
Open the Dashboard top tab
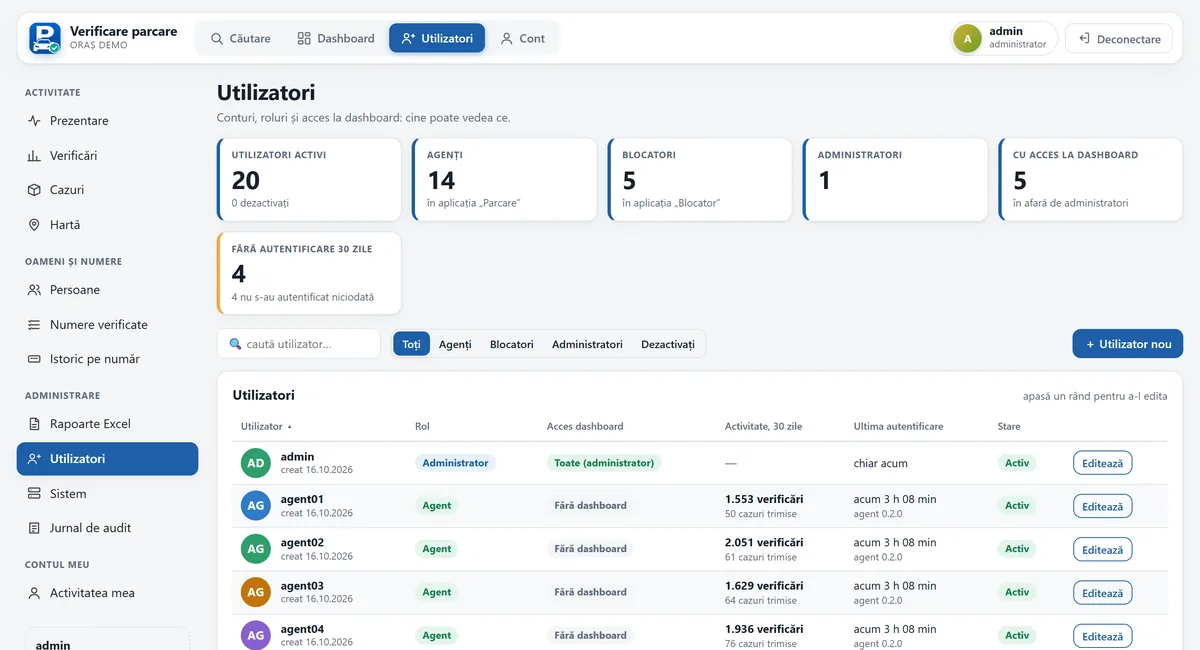point(336,38)
